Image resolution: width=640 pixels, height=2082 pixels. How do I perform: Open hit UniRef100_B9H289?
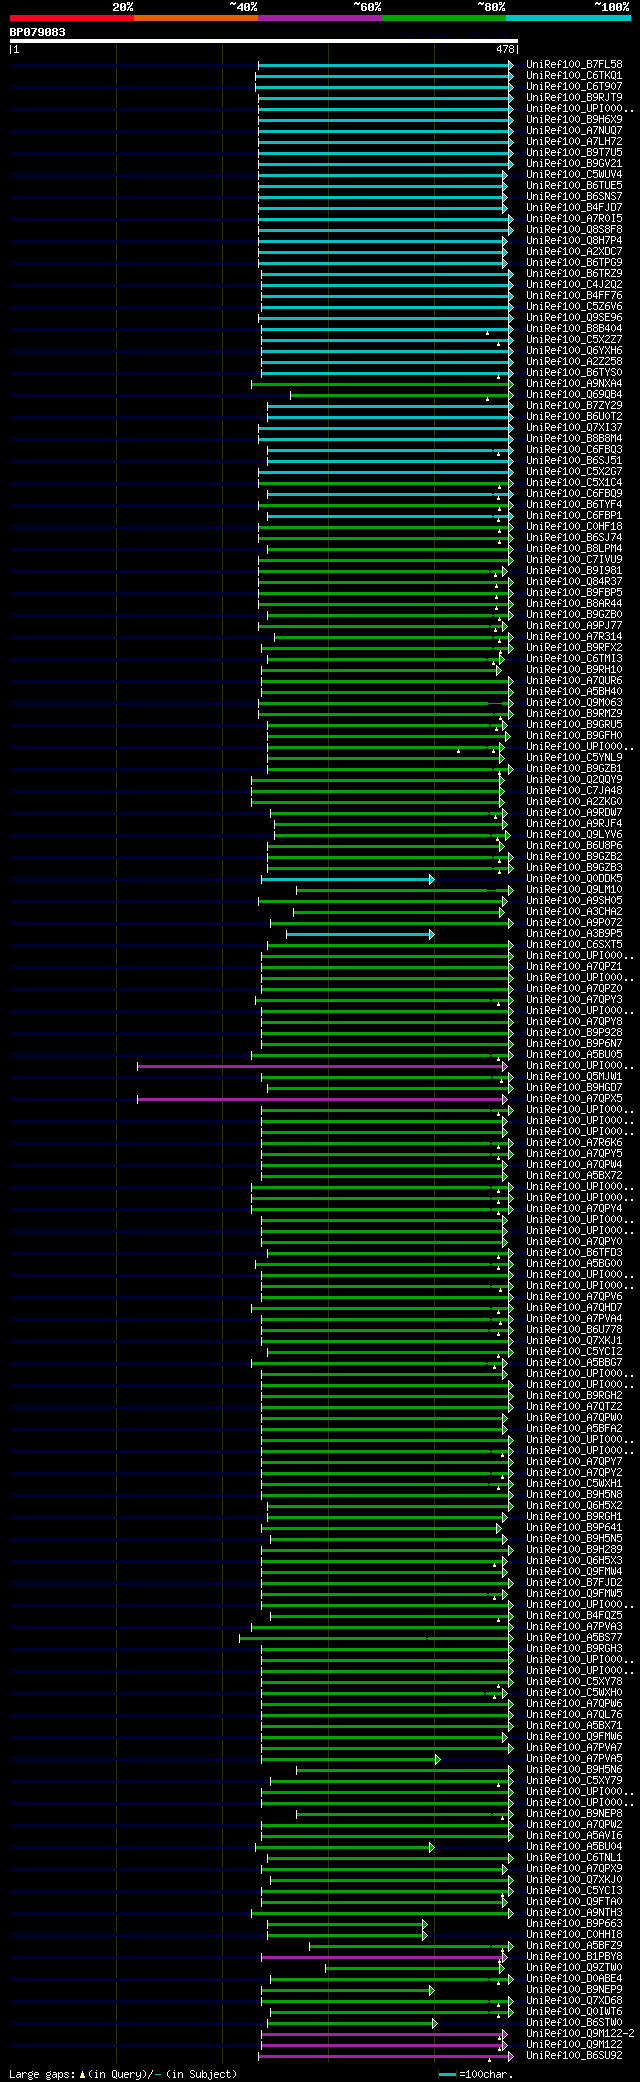(x=574, y=1549)
